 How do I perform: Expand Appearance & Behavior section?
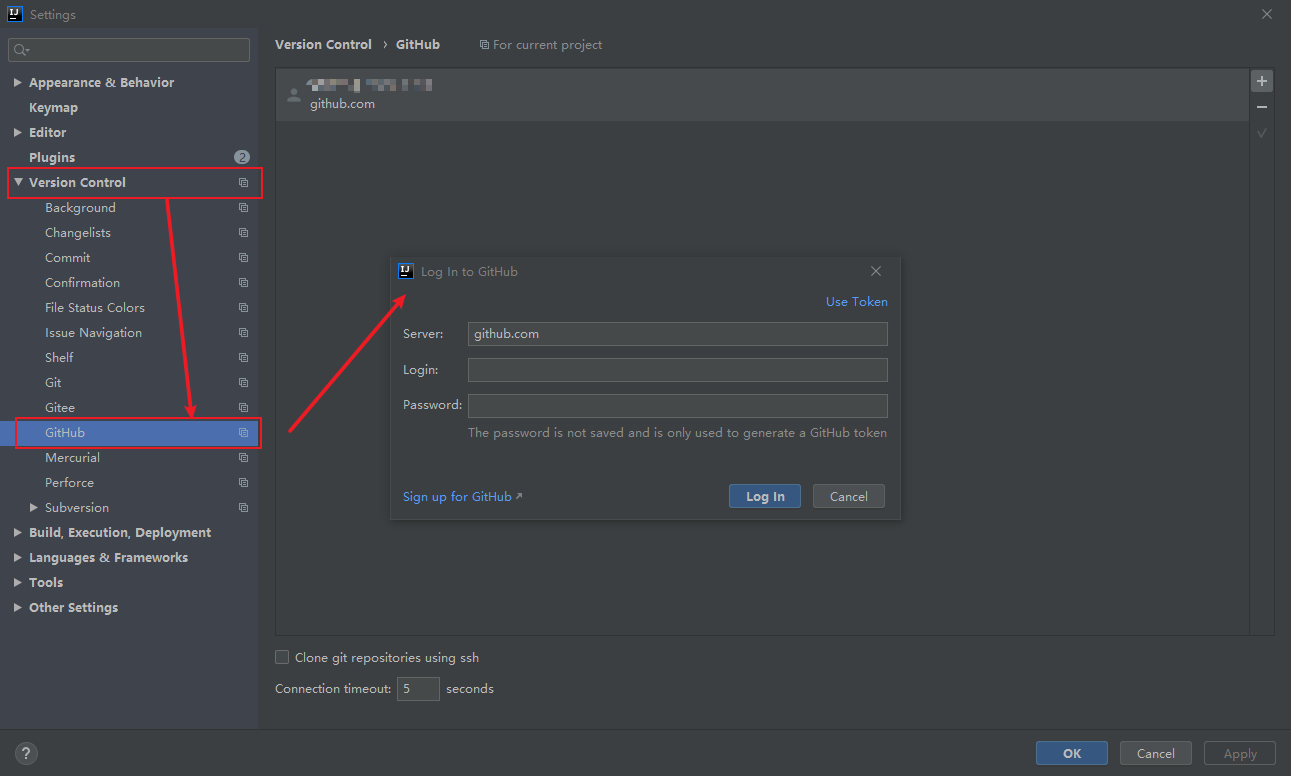[18, 83]
